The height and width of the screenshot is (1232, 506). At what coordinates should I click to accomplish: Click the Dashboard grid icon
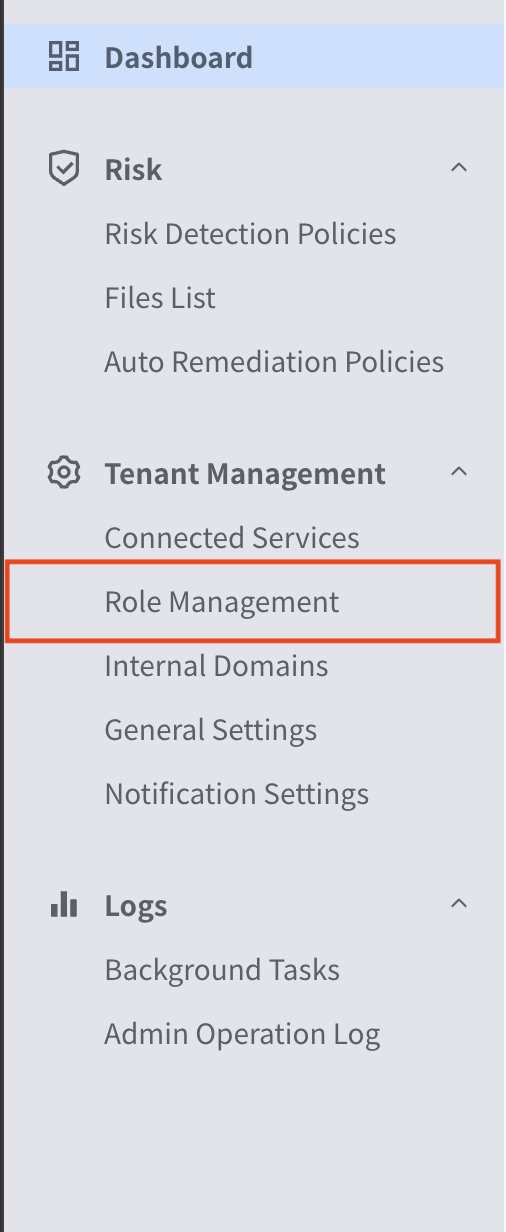(64, 57)
